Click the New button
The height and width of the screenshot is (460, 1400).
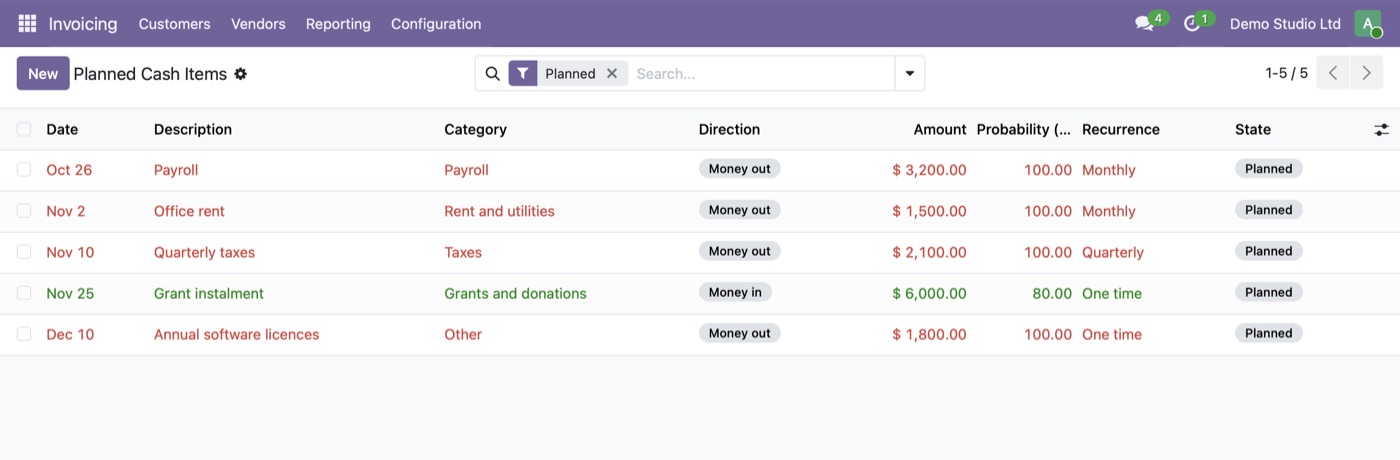(43, 73)
